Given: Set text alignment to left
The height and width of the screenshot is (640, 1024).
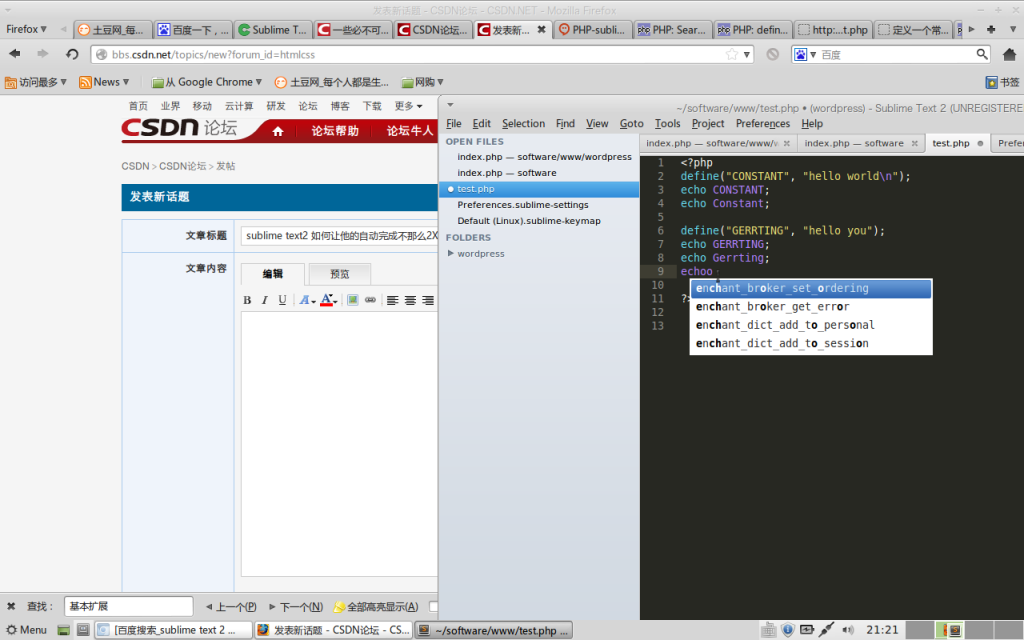Looking at the screenshot, I should [393, 300].
